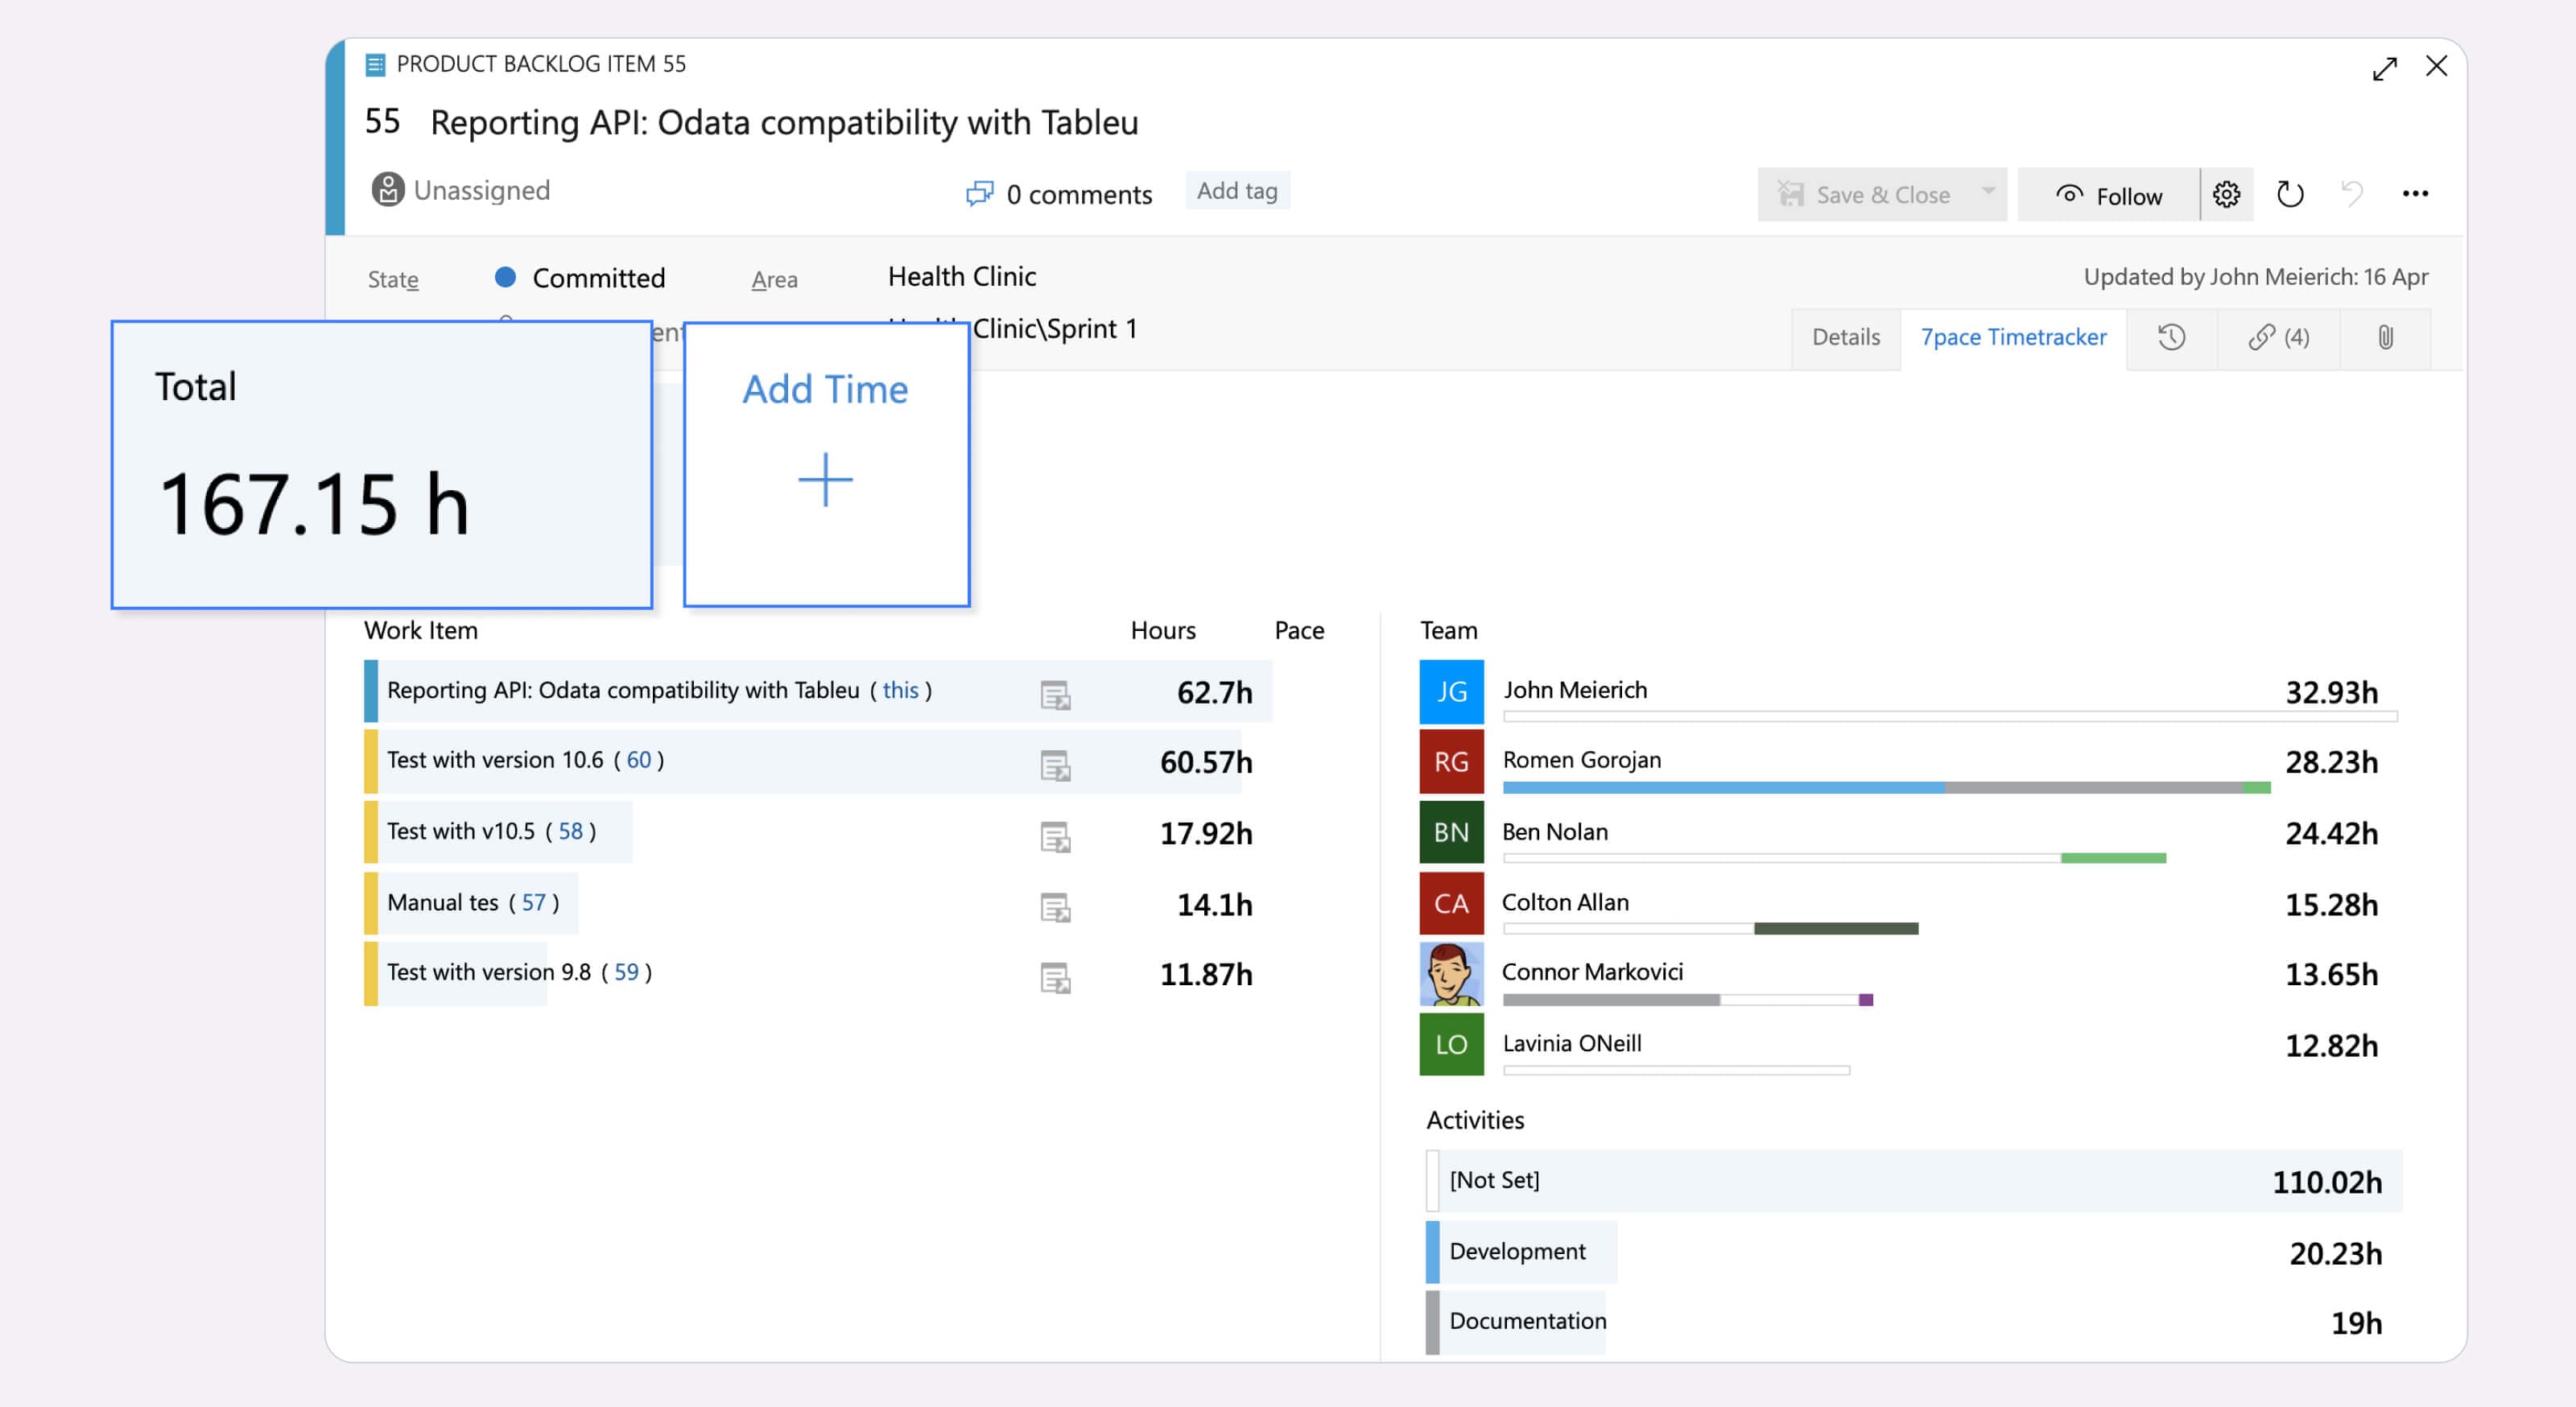Select the 7pace Timetracker tab
Screen dimensions: 2576x1407
point(2013,337)
